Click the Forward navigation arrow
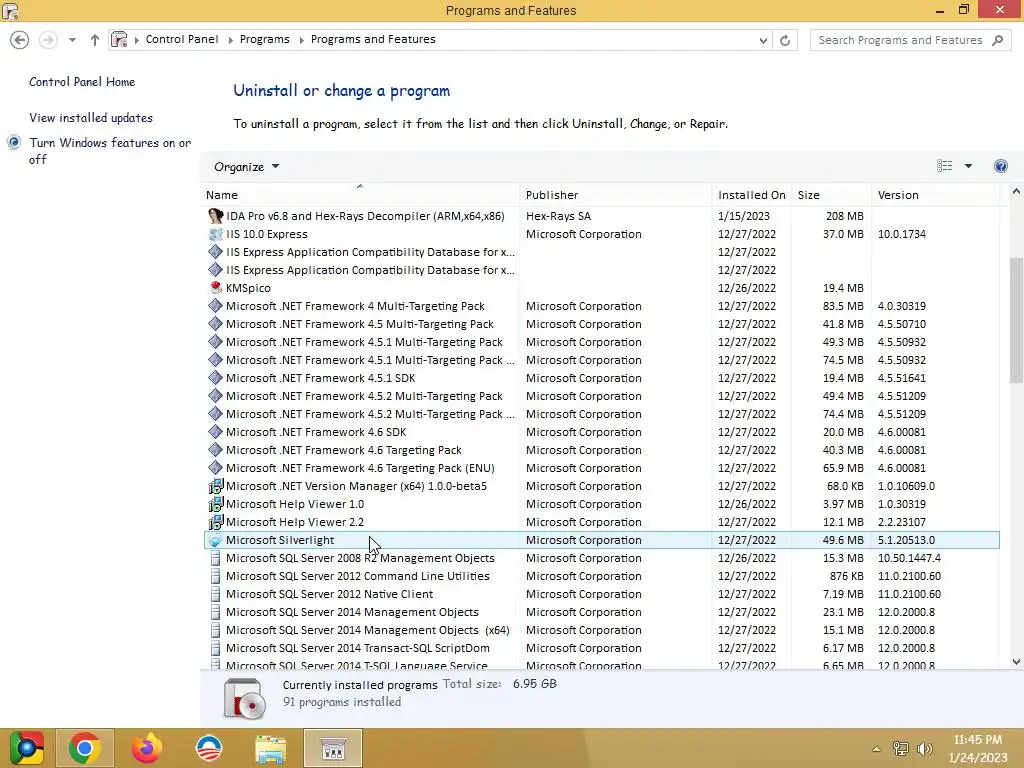This screenshot has width=1024, height=768. 48,40
